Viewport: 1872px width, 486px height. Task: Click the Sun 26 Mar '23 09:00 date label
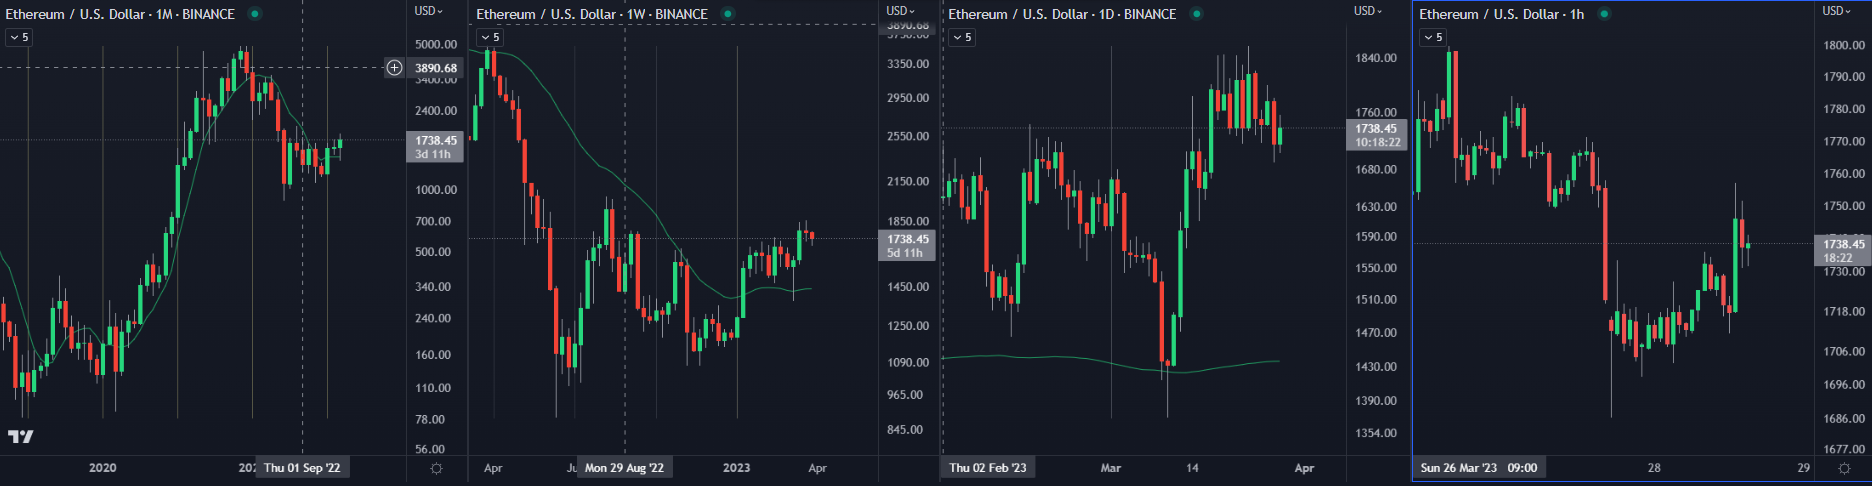click(x=1479, y=468)
